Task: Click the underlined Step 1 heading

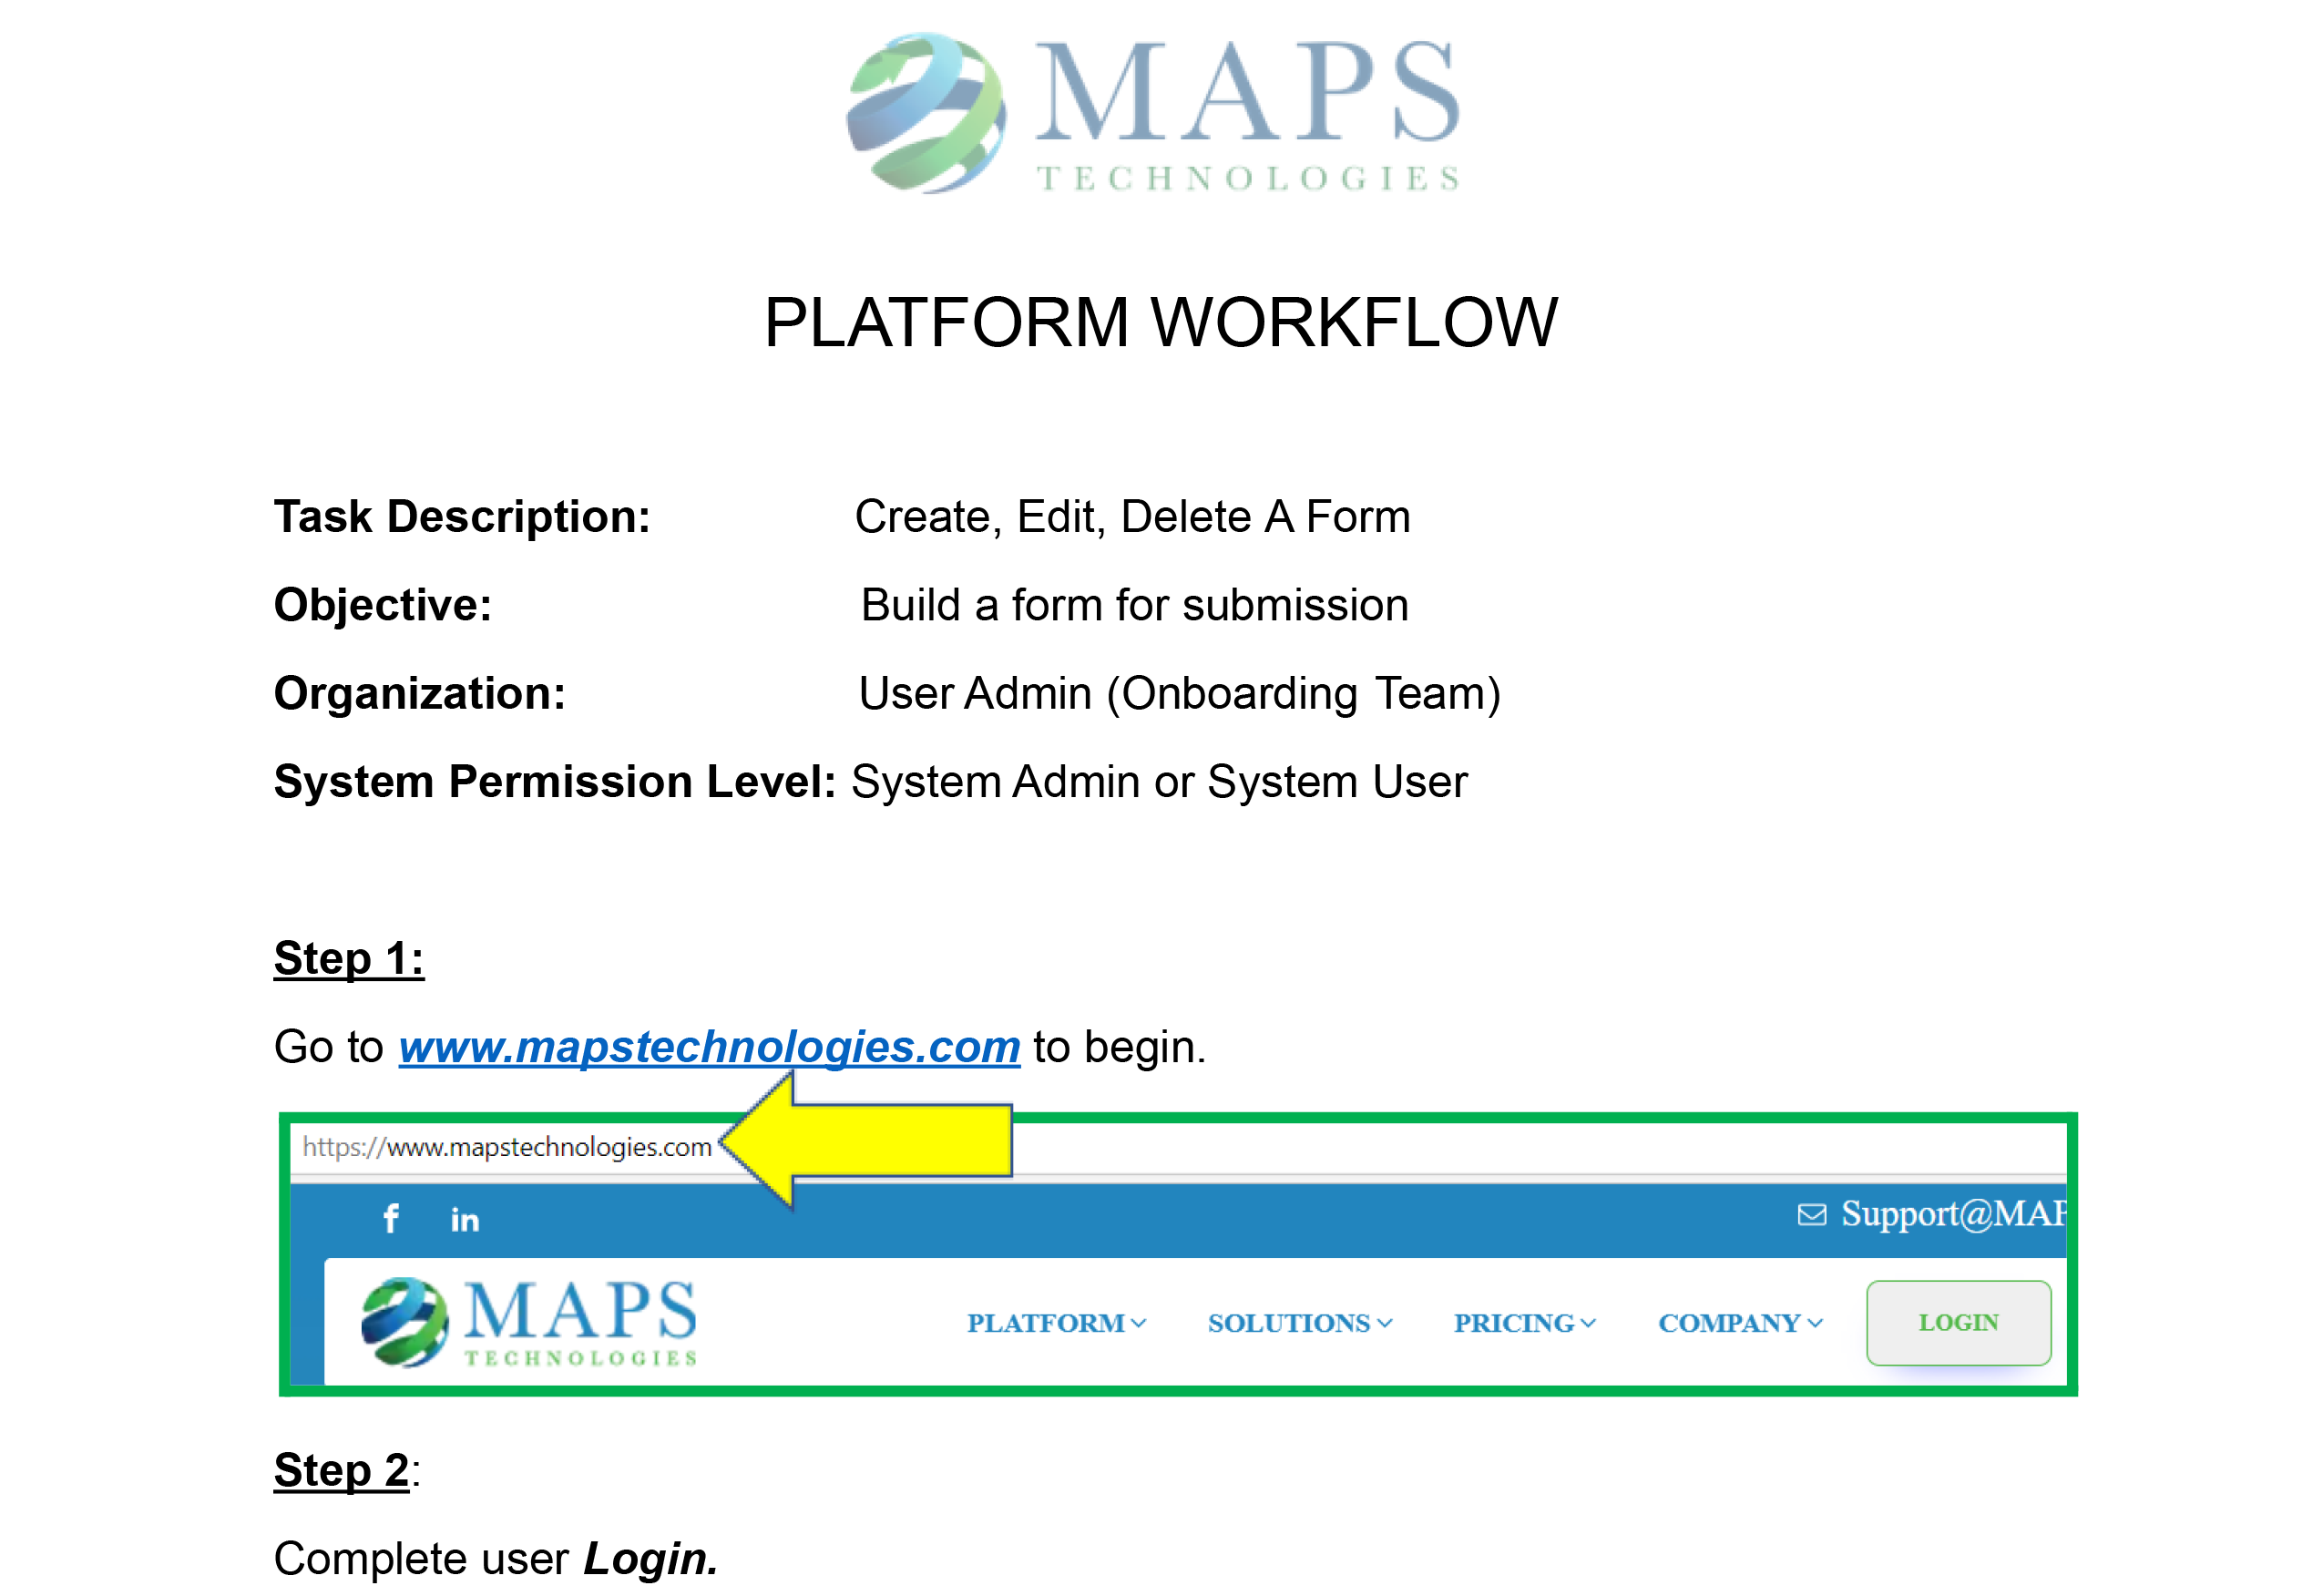Action: [349, 958]
